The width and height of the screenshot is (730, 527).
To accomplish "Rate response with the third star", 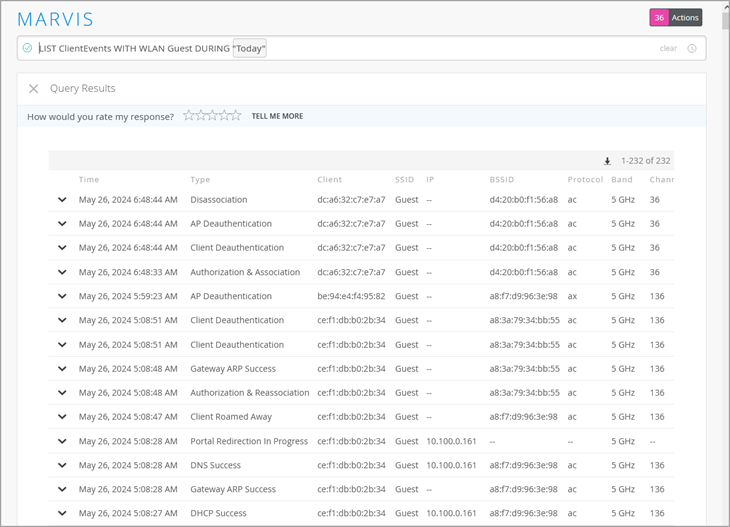I will coord(212,116).
